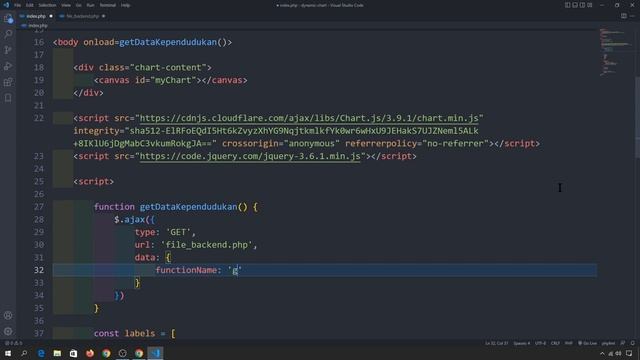Screen dimensions: 640x360
Task: Place cursor after functionName value on line 32
Action: coord(242,270)
